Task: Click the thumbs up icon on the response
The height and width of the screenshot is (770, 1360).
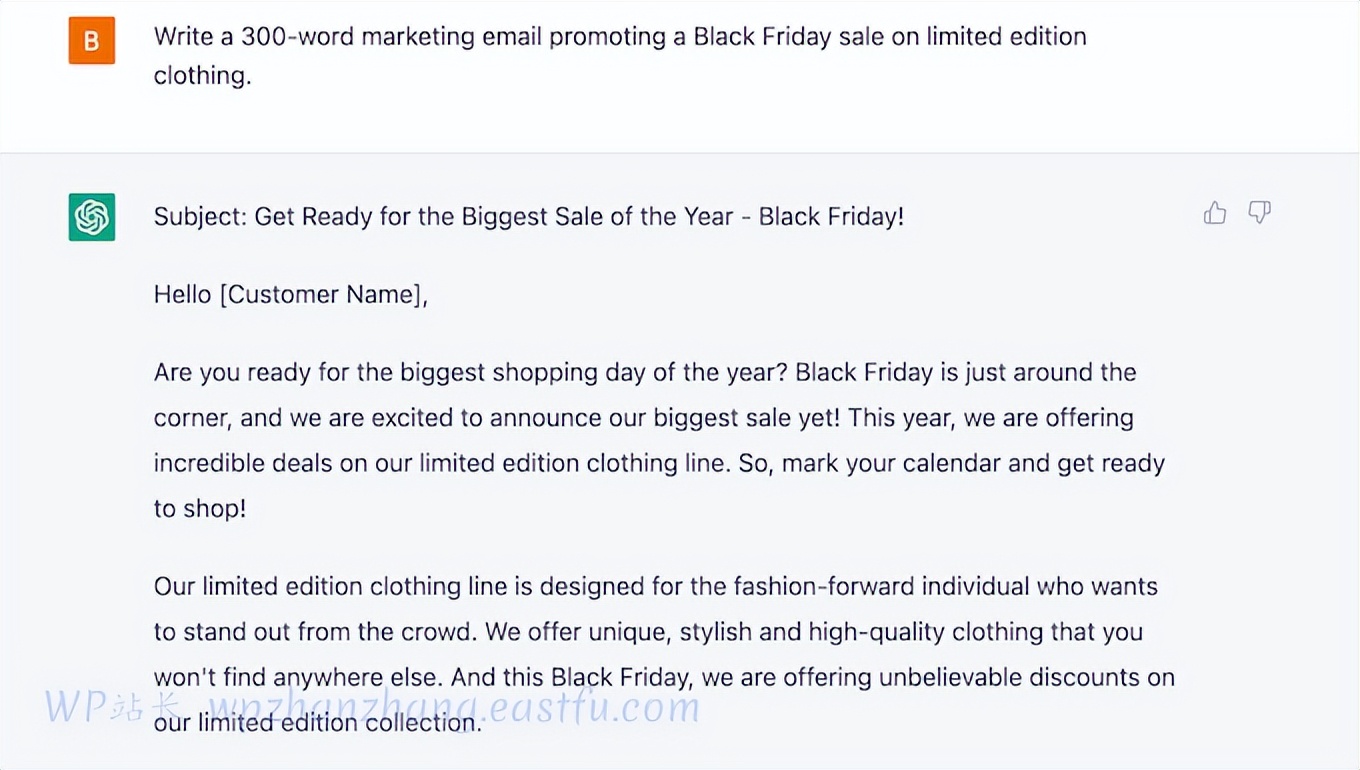Action: point(1215,212)
